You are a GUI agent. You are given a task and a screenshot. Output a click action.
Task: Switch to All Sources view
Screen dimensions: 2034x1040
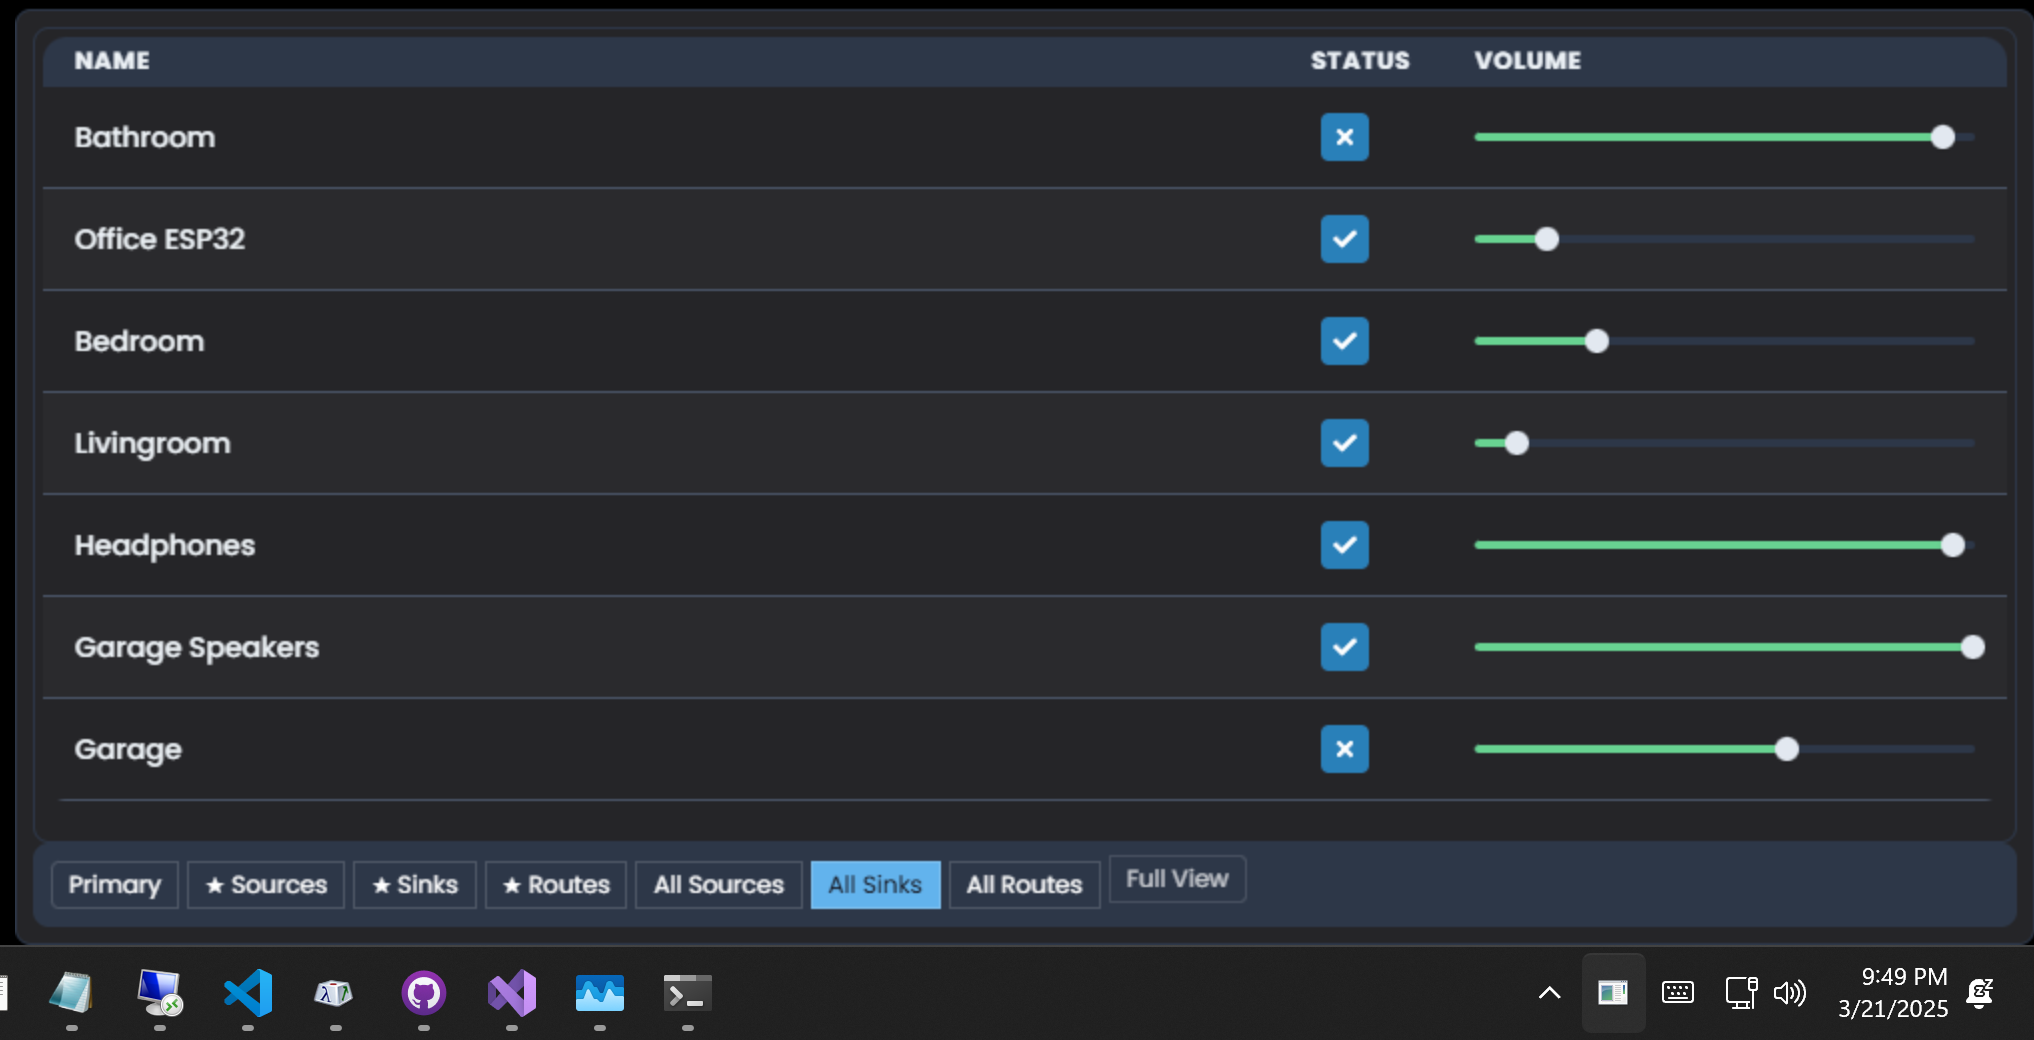point(719,885)
